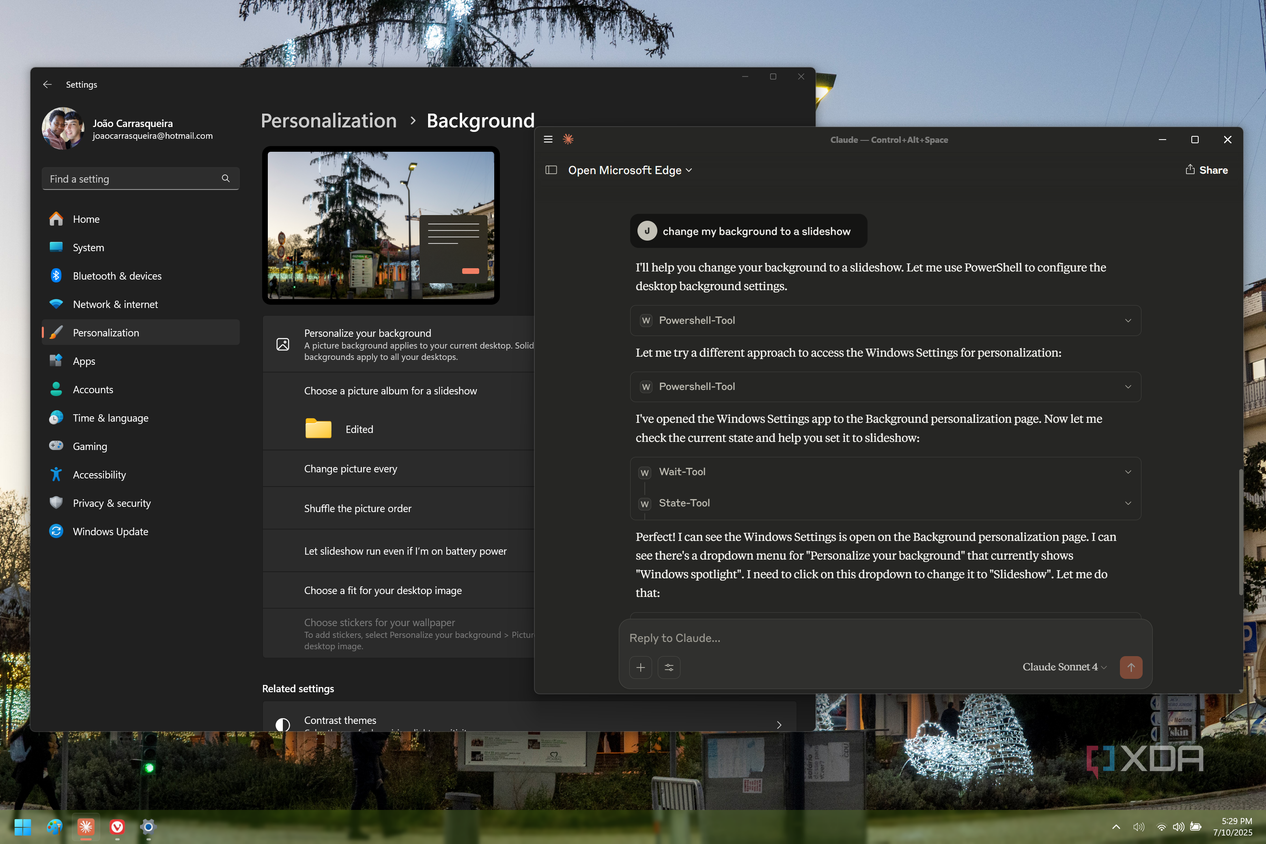The height and width of the screenshot is (844, 1266).
Task: Click the battery icon in the system tray
Action: coord(1194,827)
